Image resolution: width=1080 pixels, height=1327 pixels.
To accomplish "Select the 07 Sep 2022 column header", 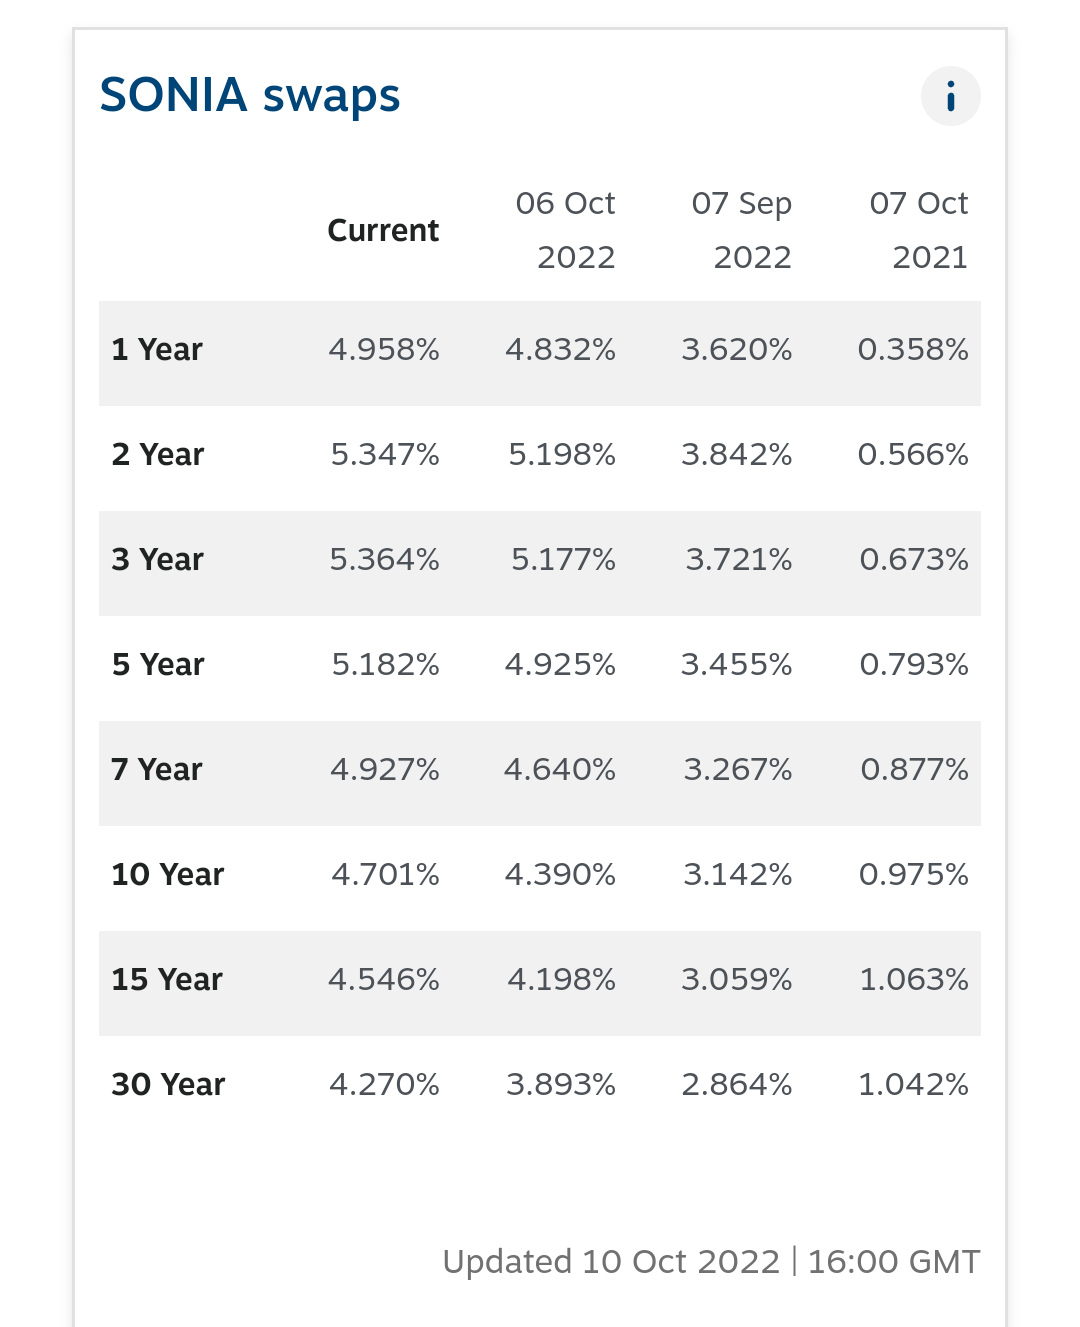I will click(741, 230).
